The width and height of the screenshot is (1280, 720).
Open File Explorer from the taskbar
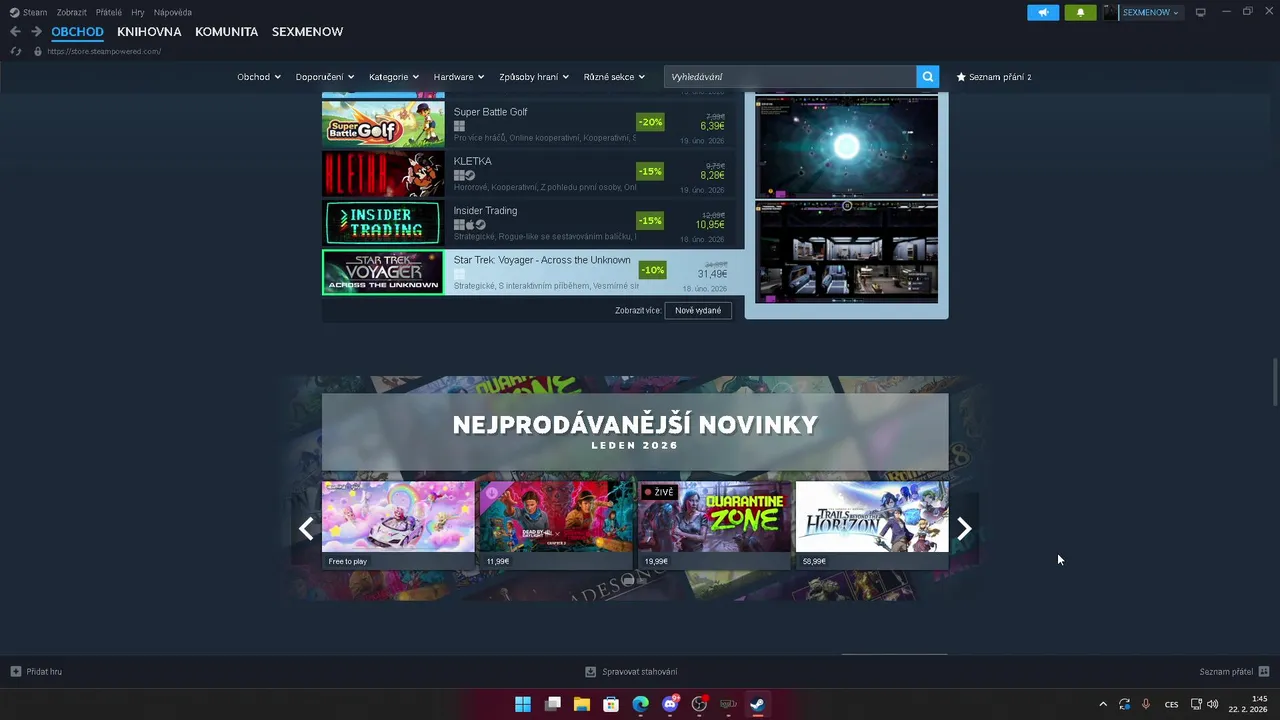click(582, 704)
